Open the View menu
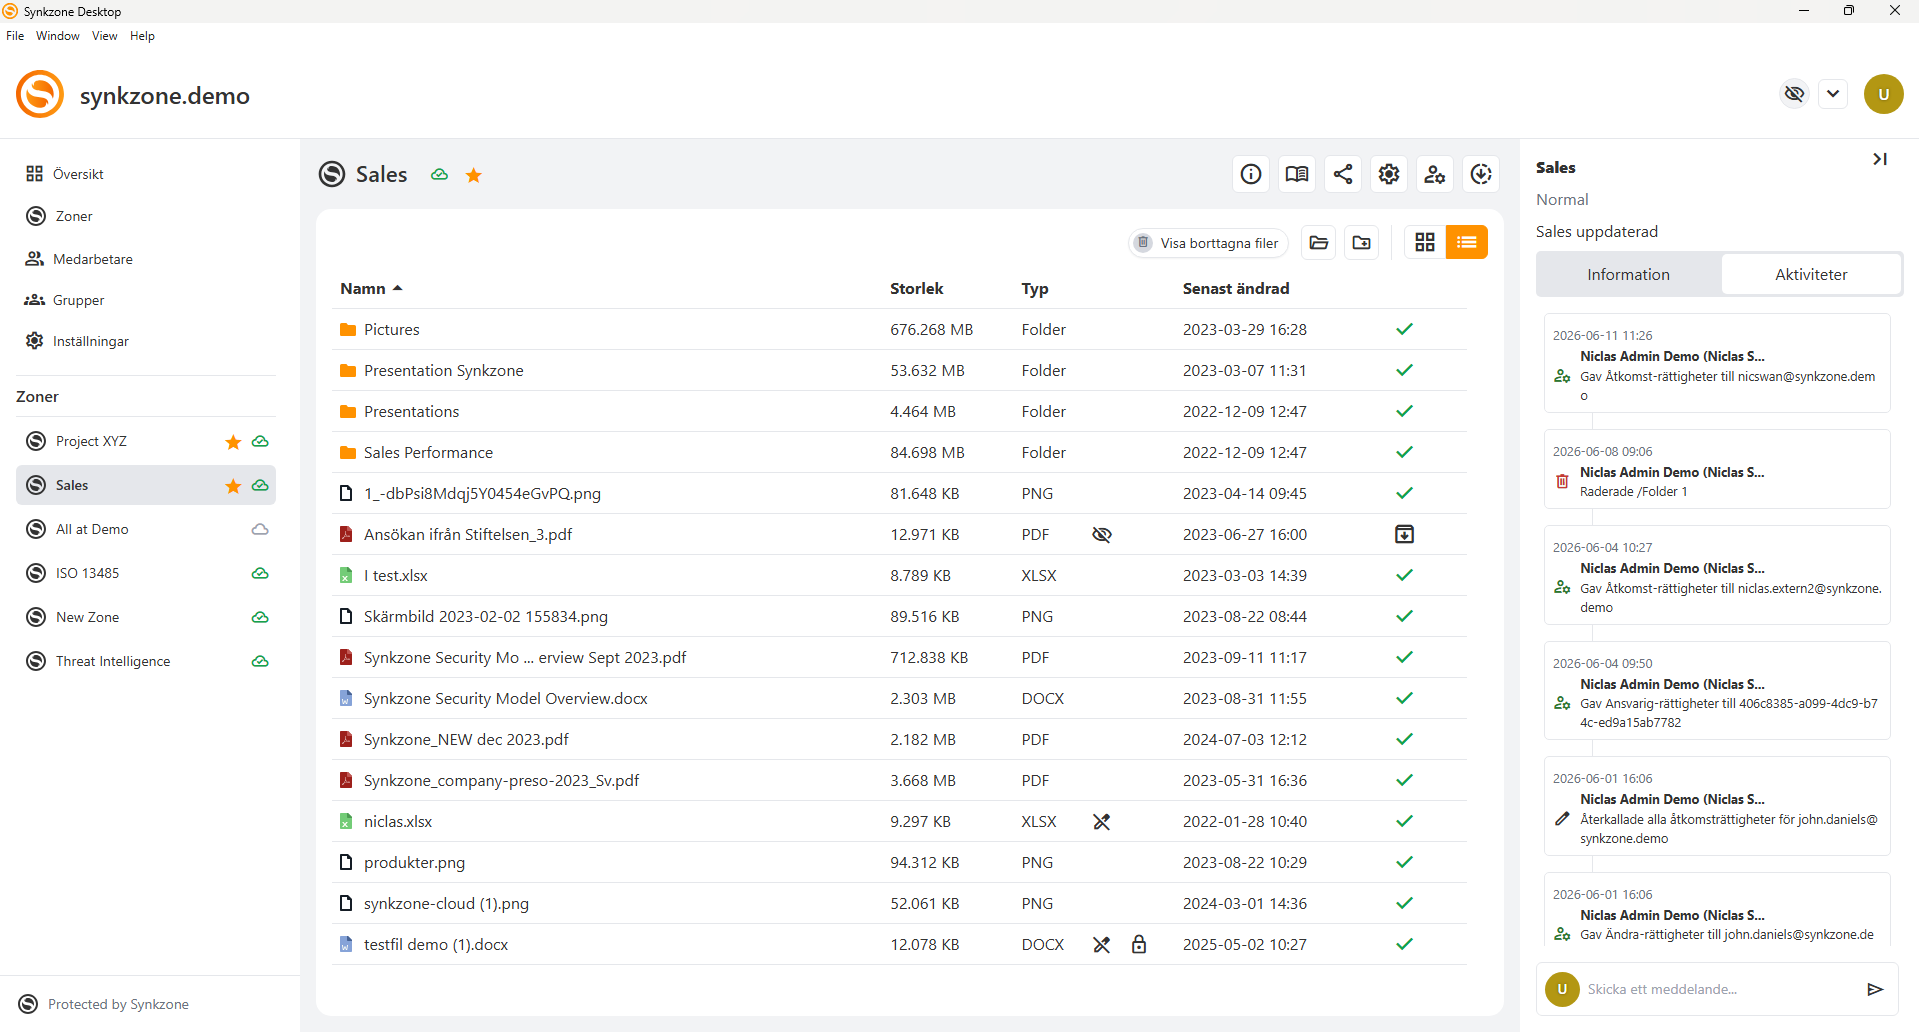This screenshot has width=1919, height=1032. tap(105, 36)
